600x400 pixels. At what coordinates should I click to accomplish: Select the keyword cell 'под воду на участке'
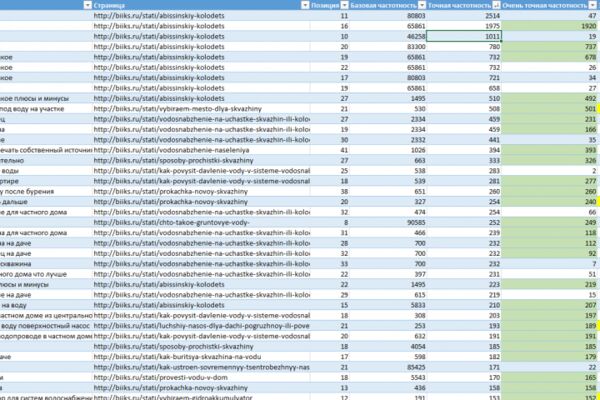click(x=46, y=109)
